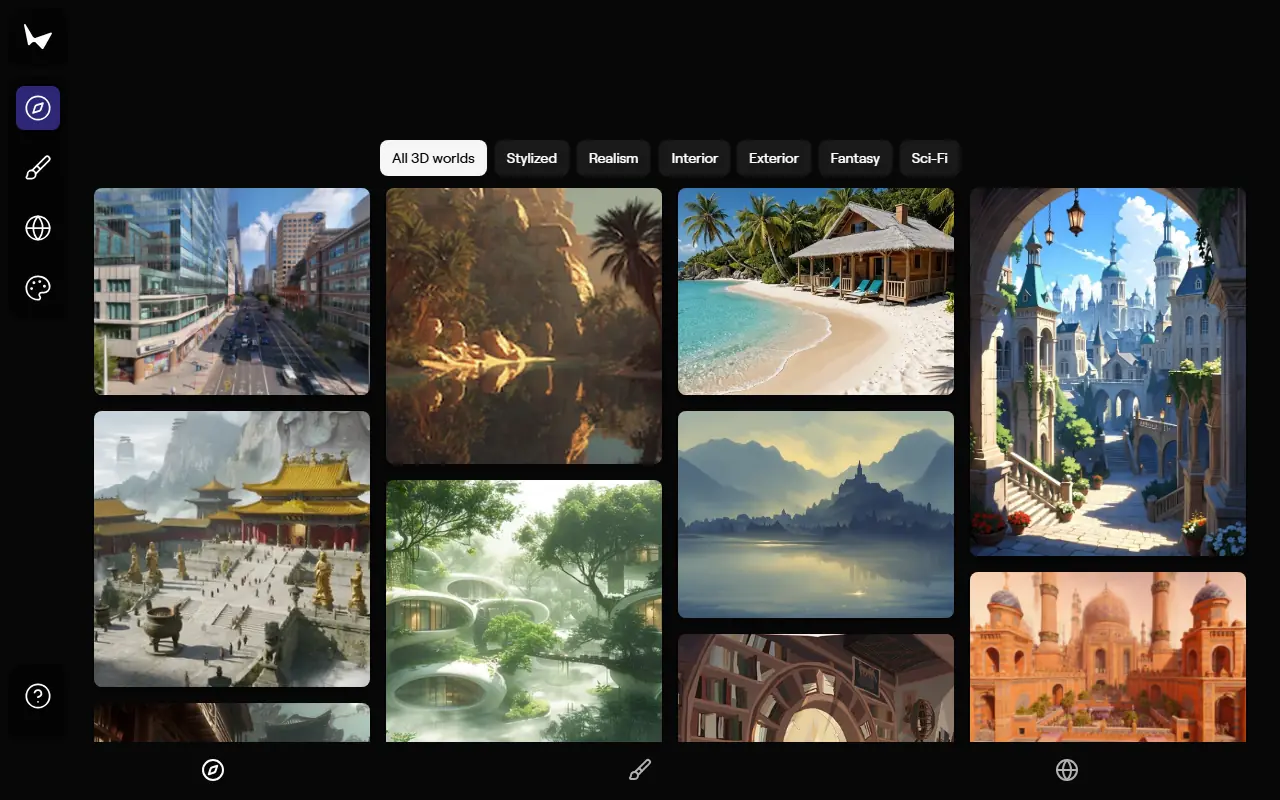Click the All 3D worlds filter

(433, 158)
